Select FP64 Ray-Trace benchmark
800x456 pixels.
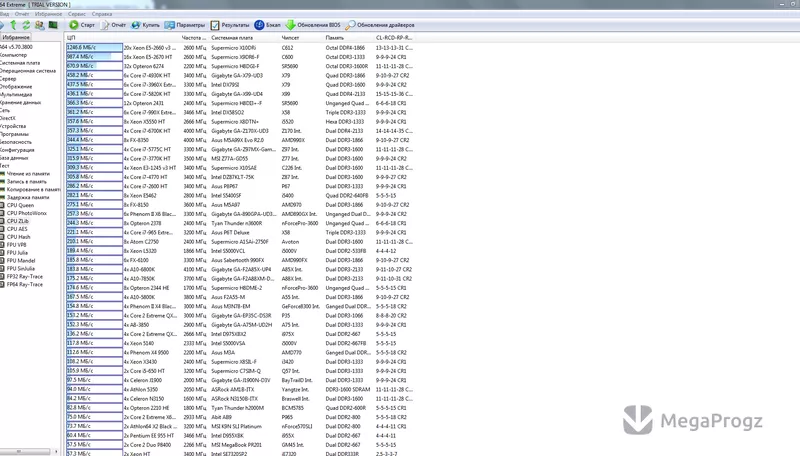[24, 285]
